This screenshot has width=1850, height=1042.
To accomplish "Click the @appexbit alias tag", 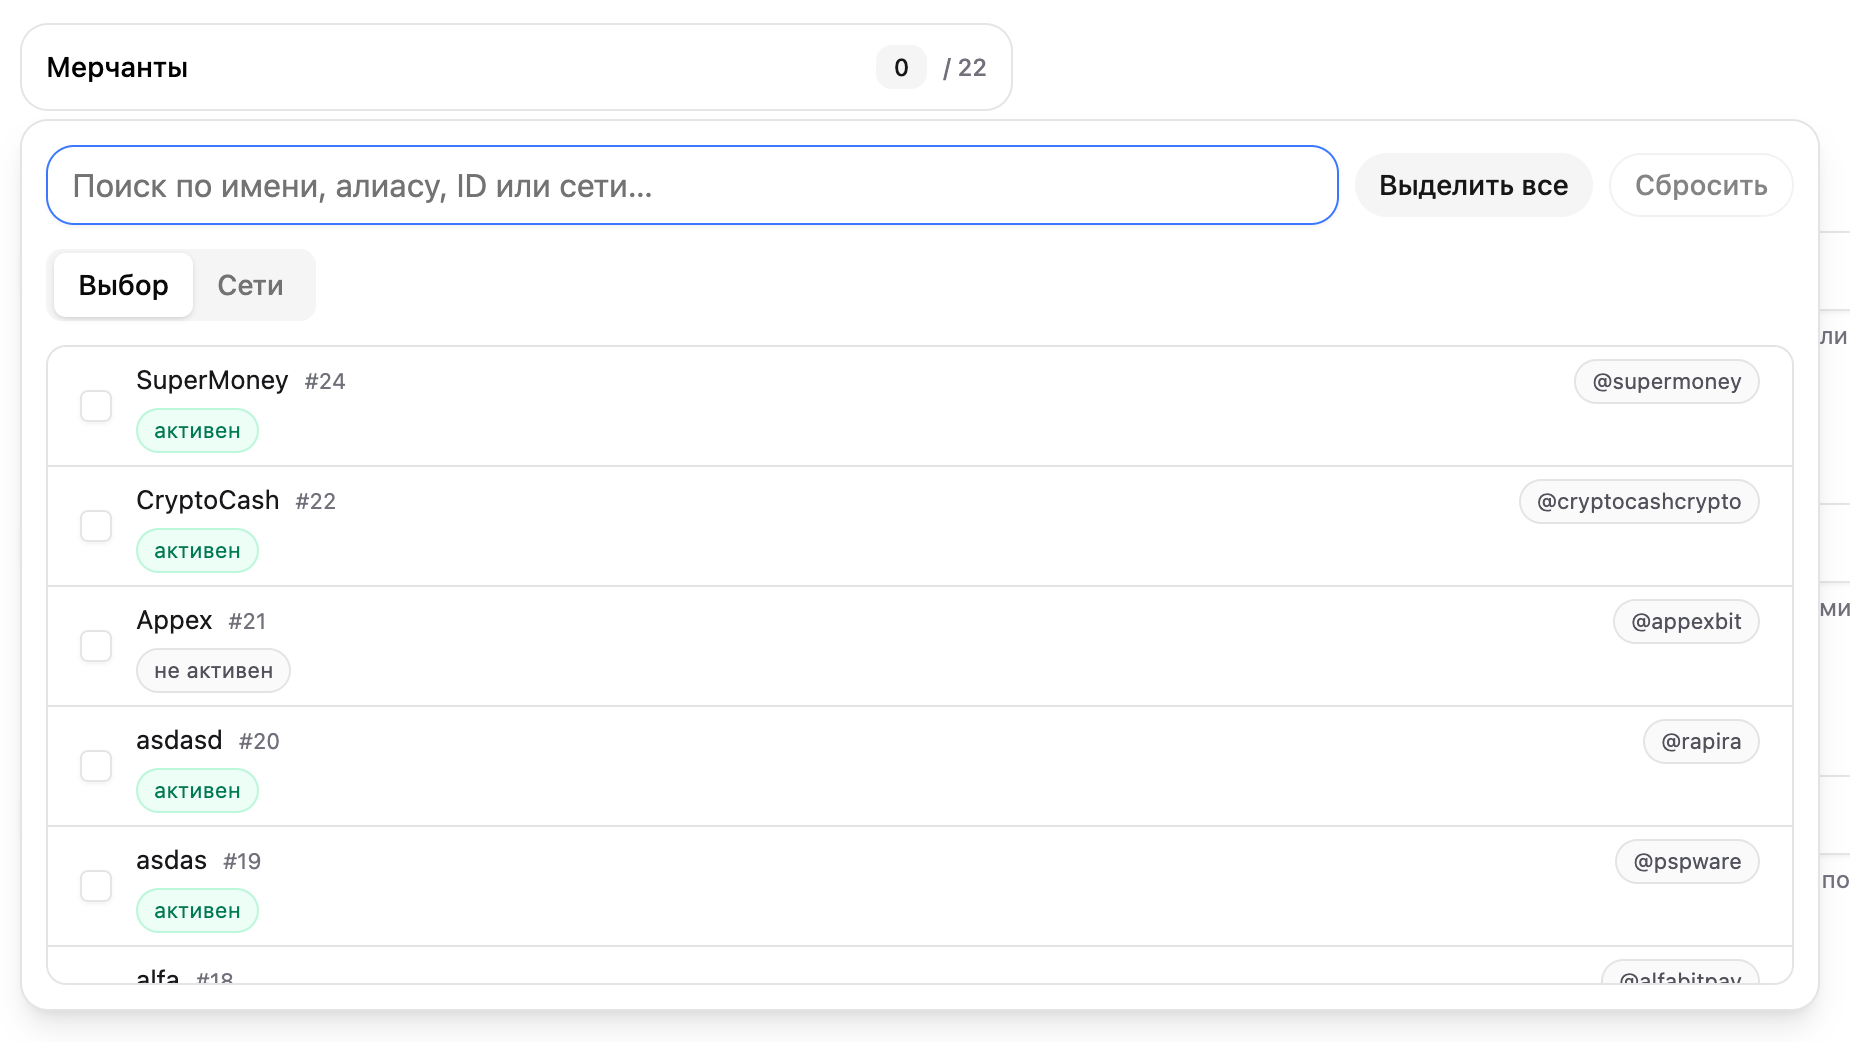I will pyautogui.click(x=1685, y=622).
